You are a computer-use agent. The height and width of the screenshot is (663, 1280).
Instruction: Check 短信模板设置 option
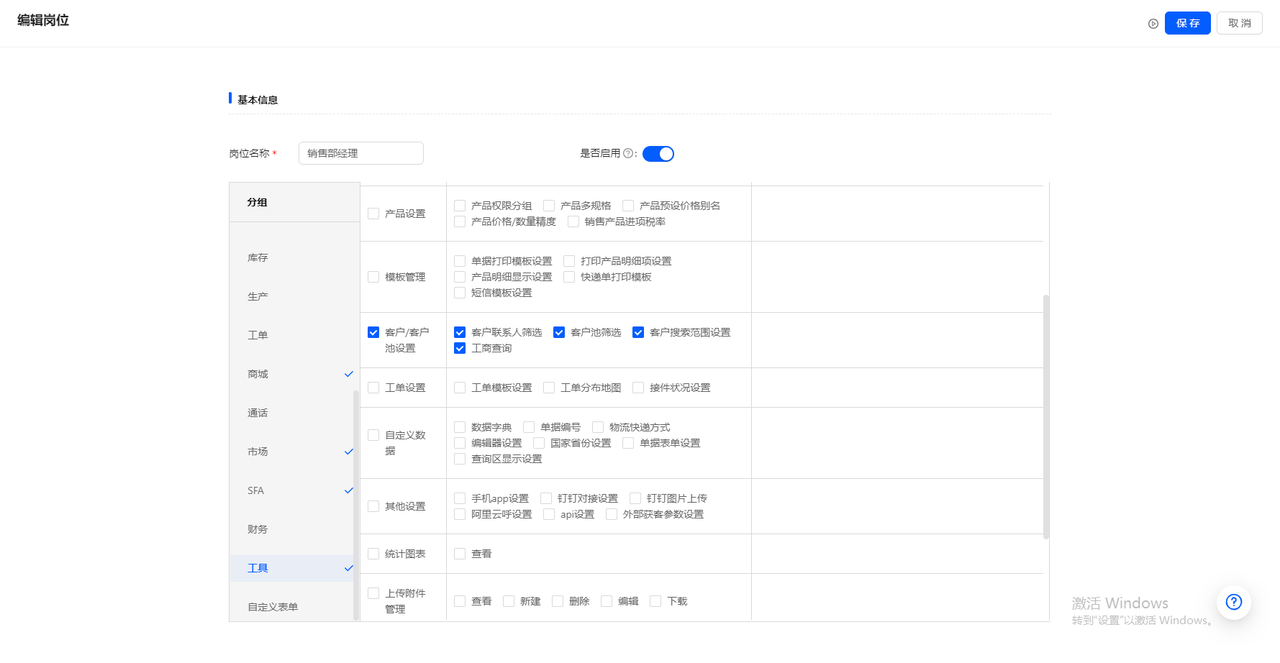460,293
